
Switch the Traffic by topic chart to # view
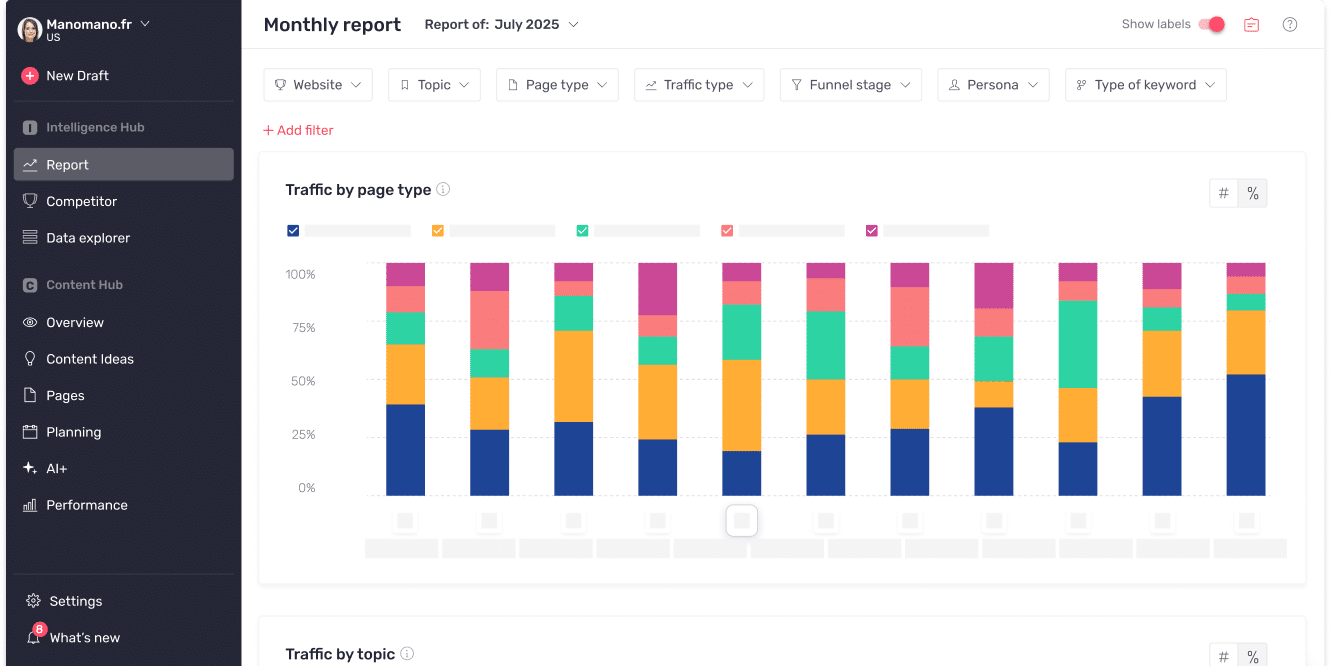click(1223, 654)
